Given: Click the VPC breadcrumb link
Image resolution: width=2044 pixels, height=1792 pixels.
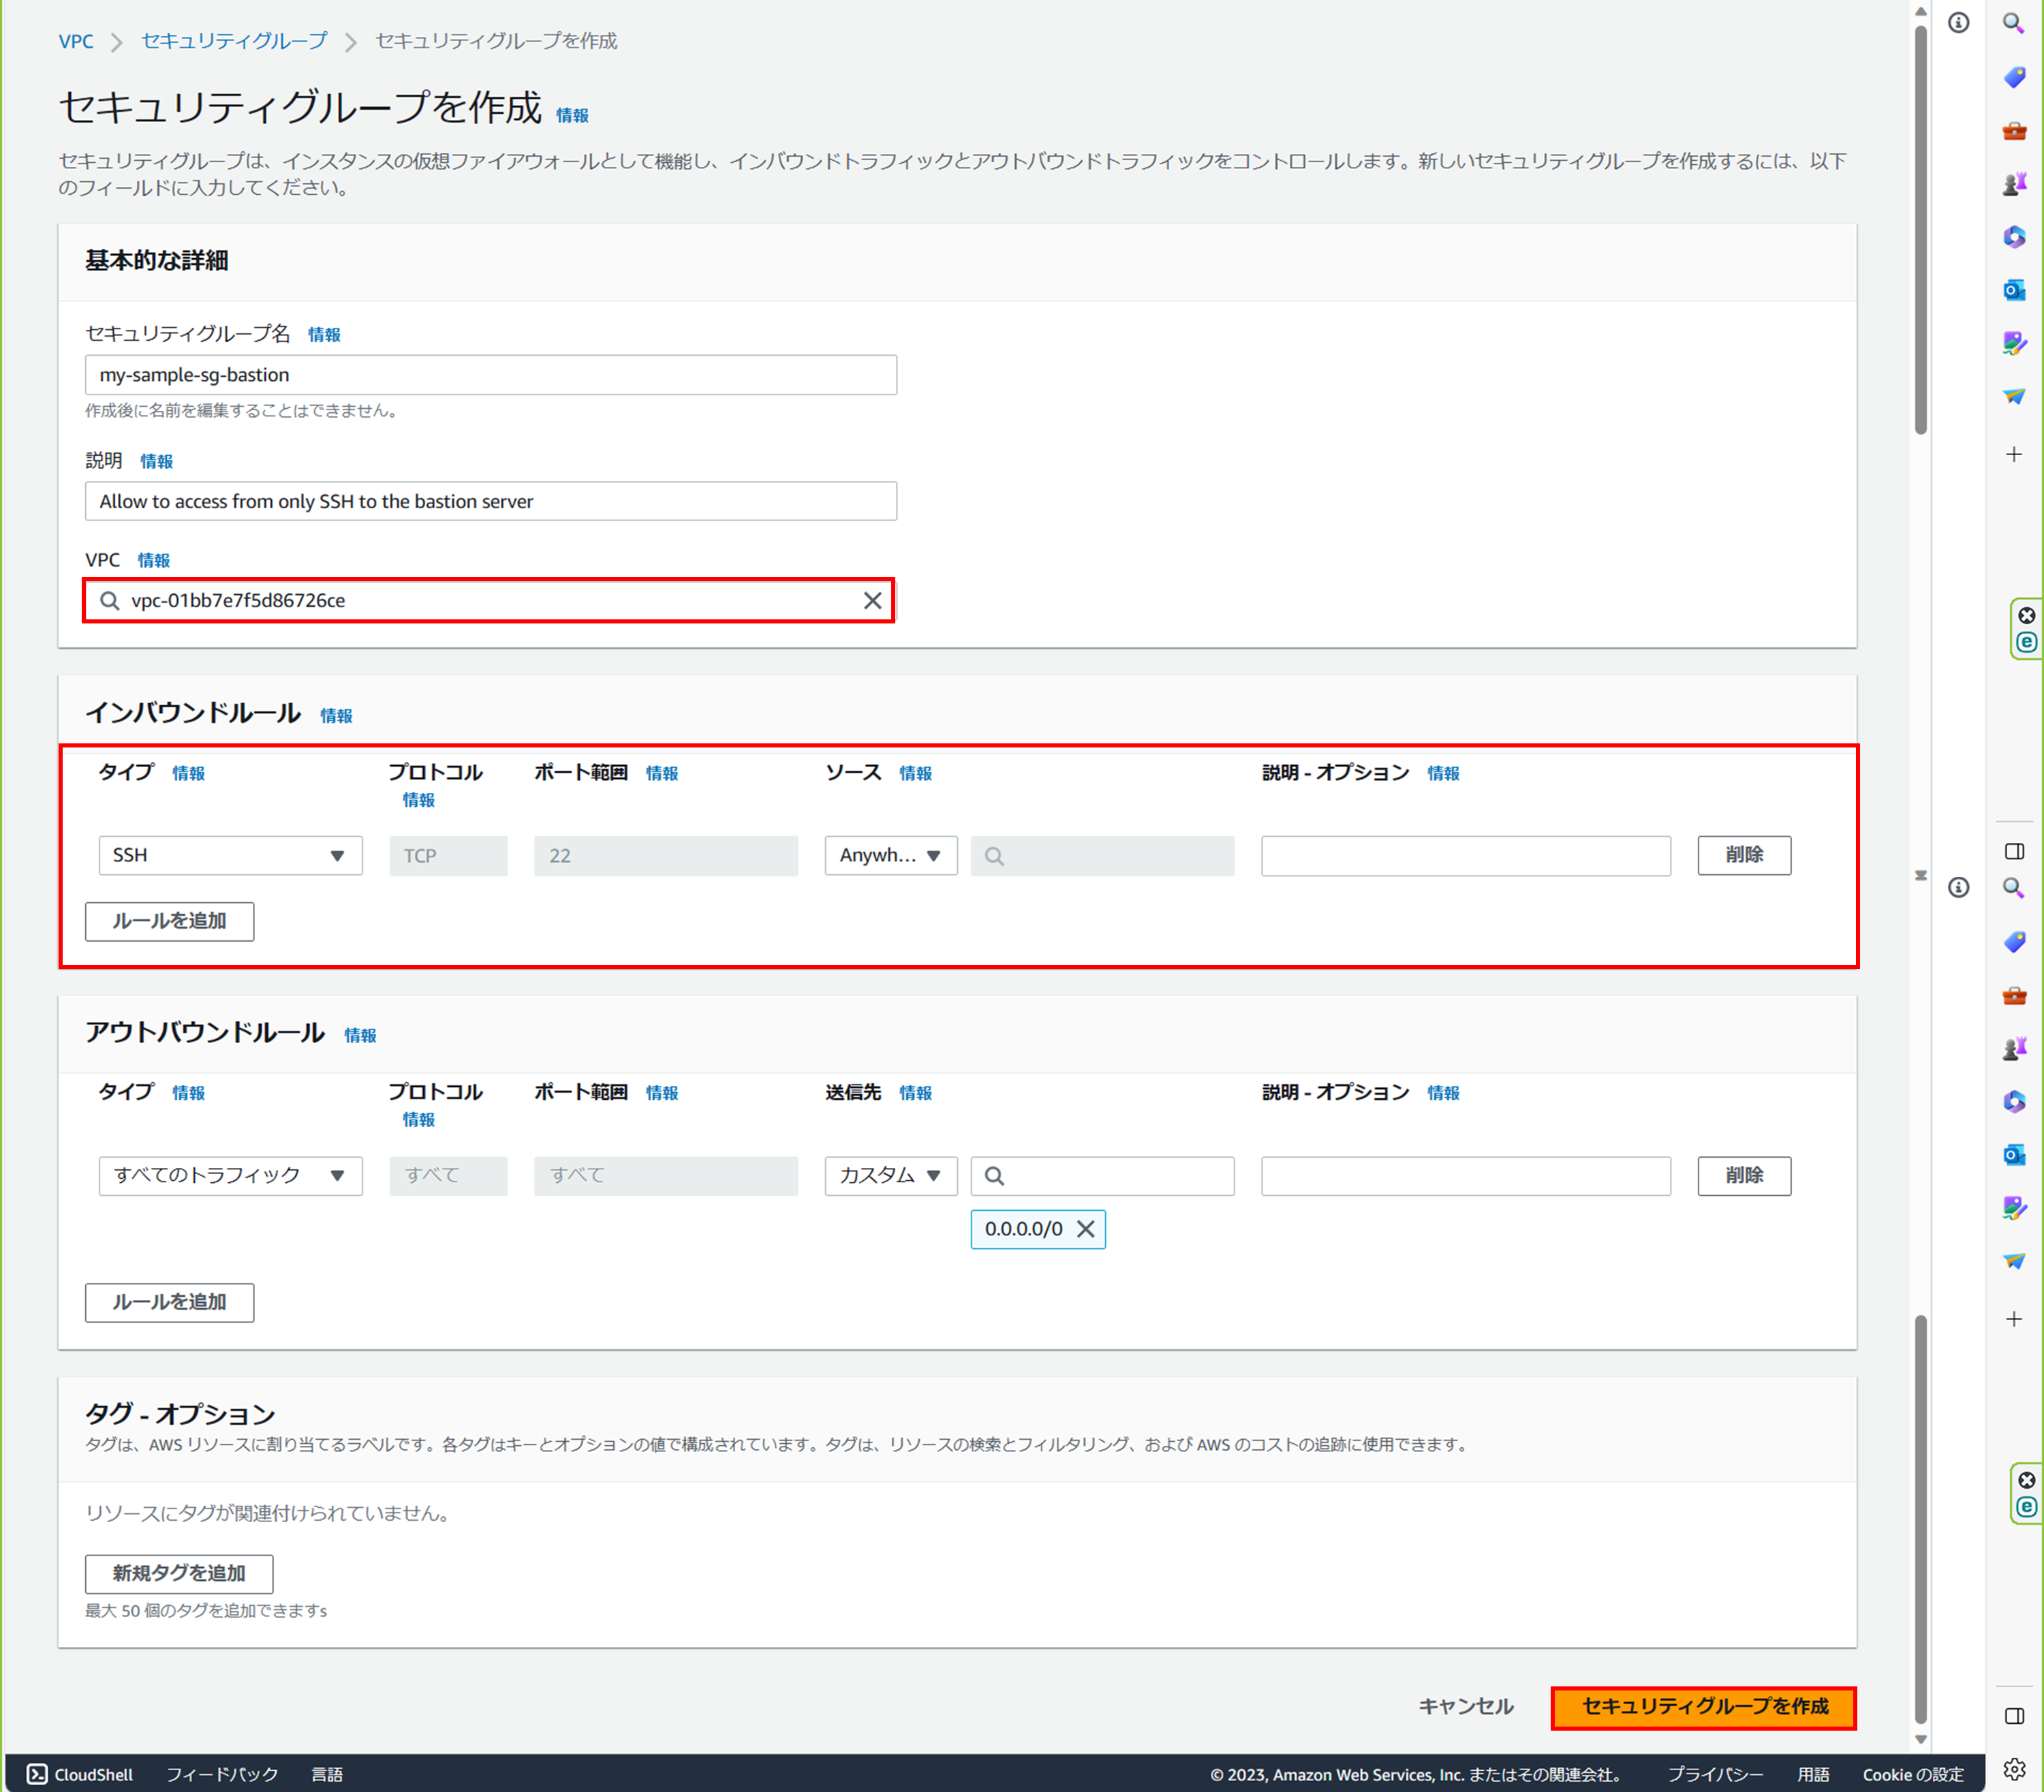Looking at the screenshot, I should [x=76, y=41].
